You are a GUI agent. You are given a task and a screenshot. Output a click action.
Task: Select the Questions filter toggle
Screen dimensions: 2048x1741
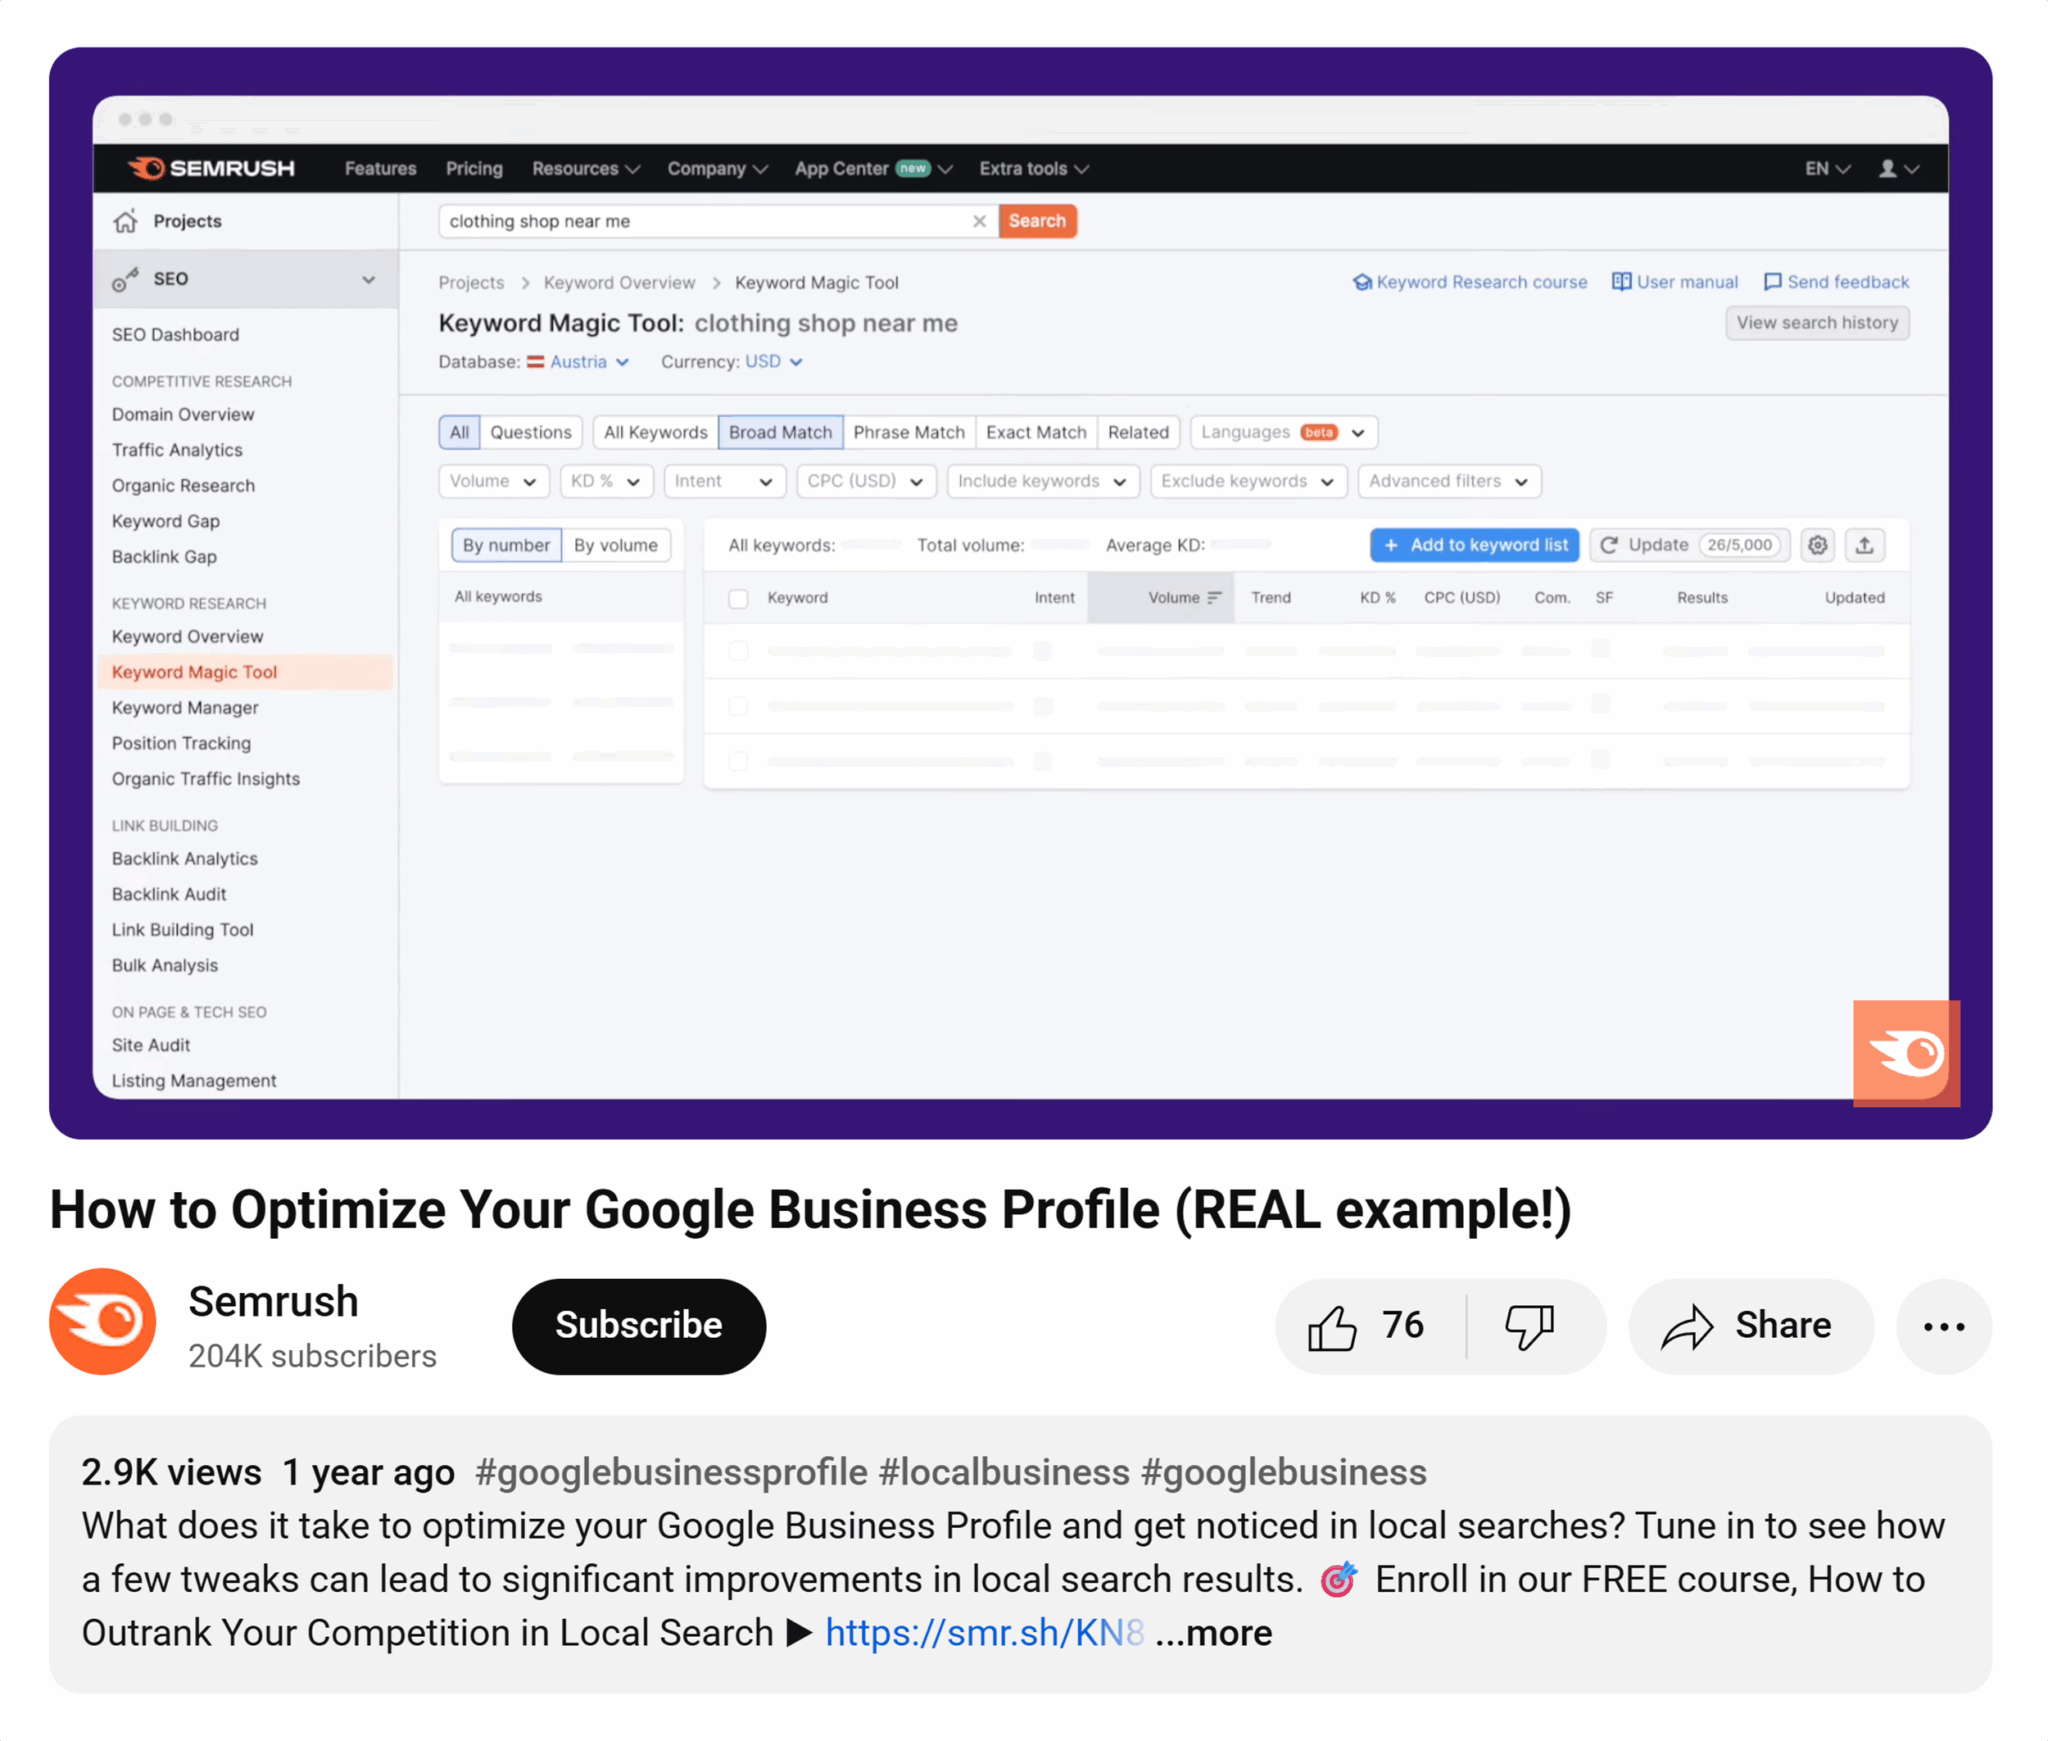(x=531, y=432)
